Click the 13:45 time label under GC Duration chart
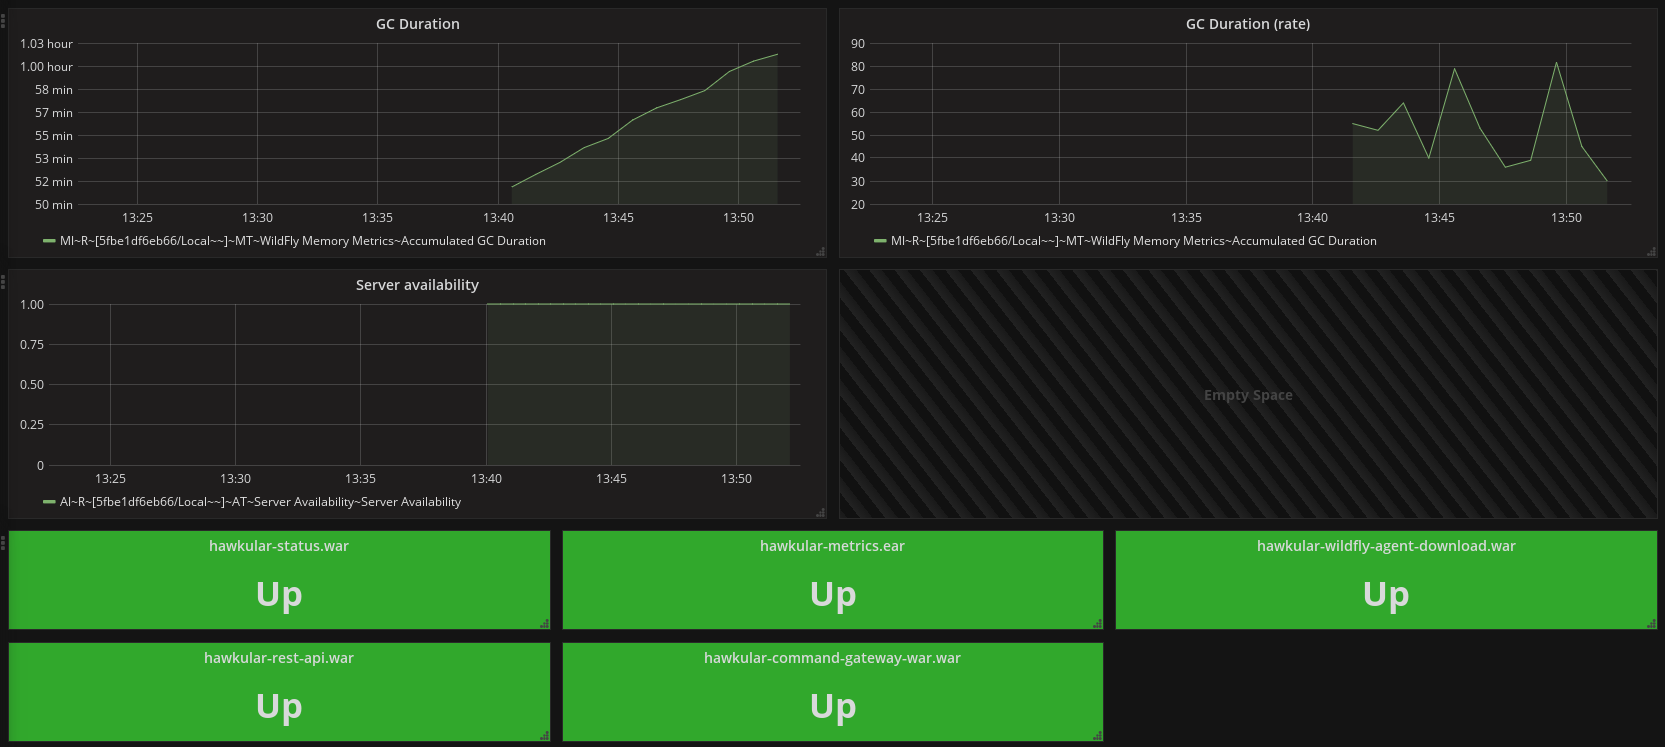The width and height of the screenshot is (1665, 747). (618, 218)
